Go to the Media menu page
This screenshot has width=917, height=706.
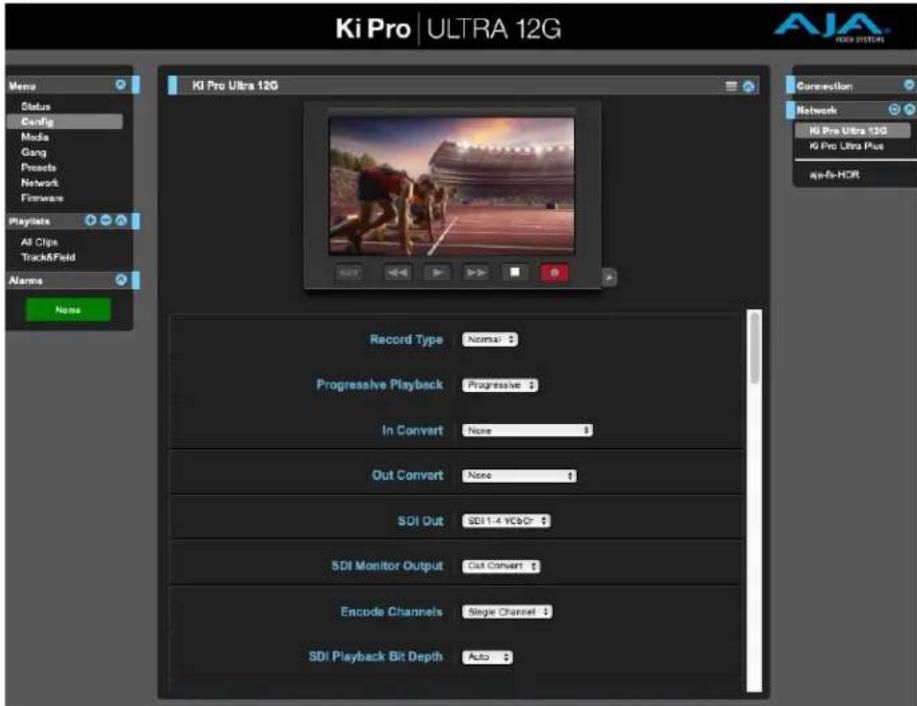click(35, 137)
